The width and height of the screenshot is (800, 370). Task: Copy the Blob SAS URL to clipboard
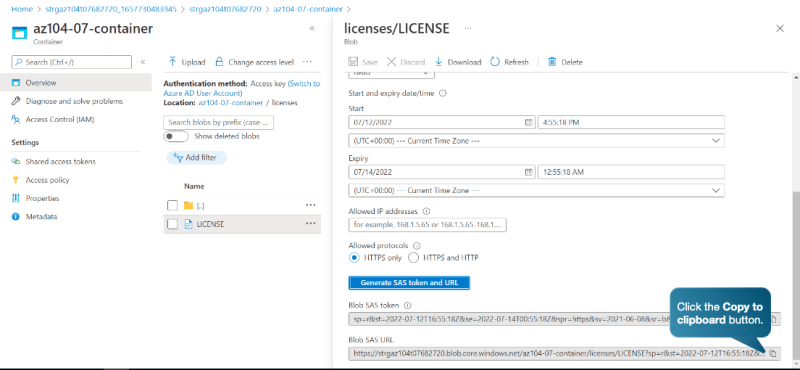point(773,353)
